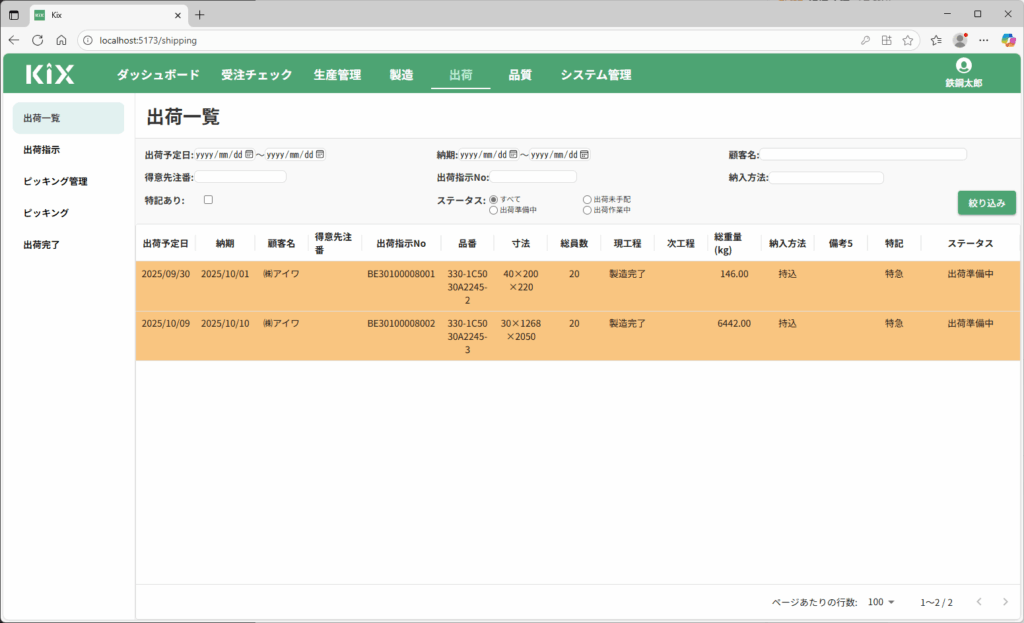Open the 納期 start date calendar picker
1024x623 pixels.
pyautogui.click(x=513, y=155)
